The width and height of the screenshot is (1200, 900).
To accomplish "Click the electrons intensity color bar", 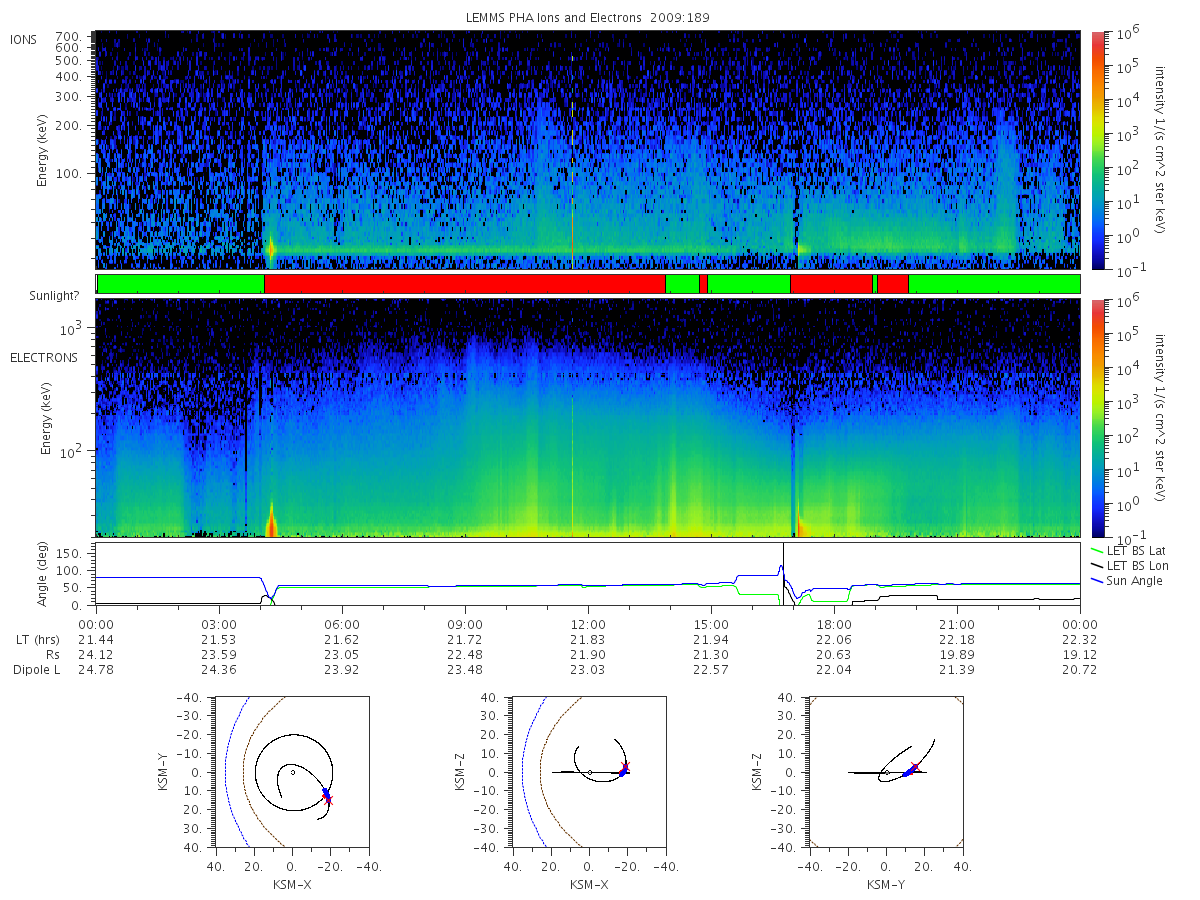I will 1098,417.
